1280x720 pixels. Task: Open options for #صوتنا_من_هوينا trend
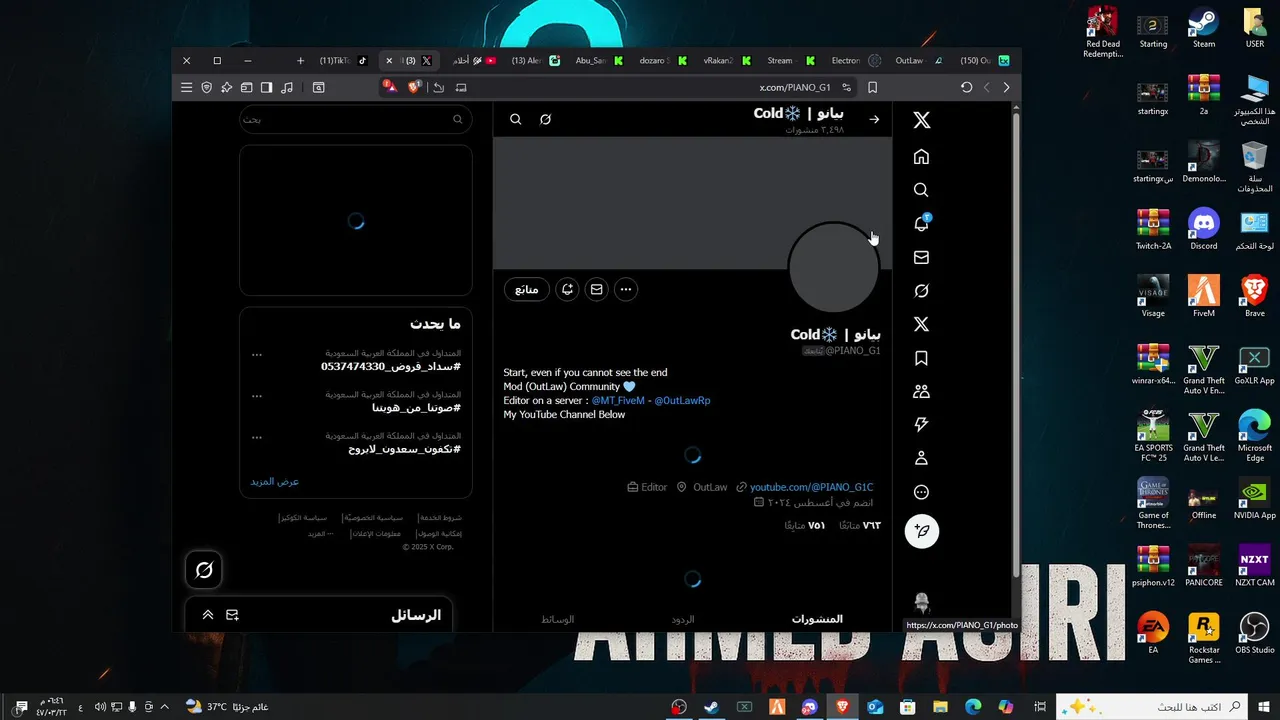coord(257,395)
